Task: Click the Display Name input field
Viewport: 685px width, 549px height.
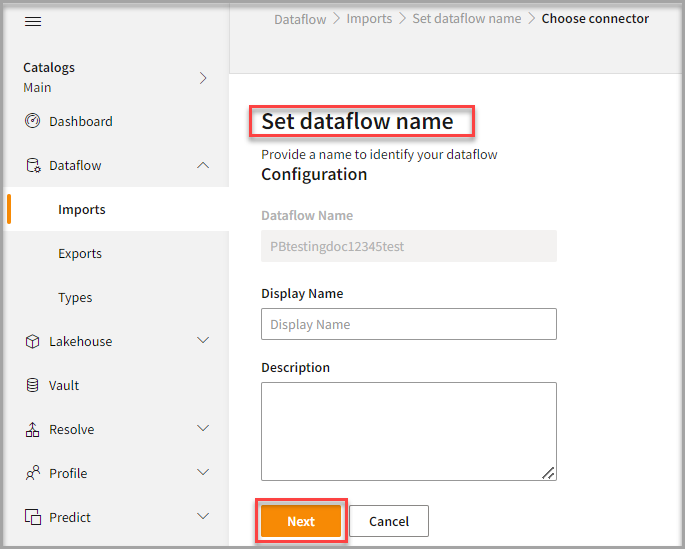Action: (408, 324)
